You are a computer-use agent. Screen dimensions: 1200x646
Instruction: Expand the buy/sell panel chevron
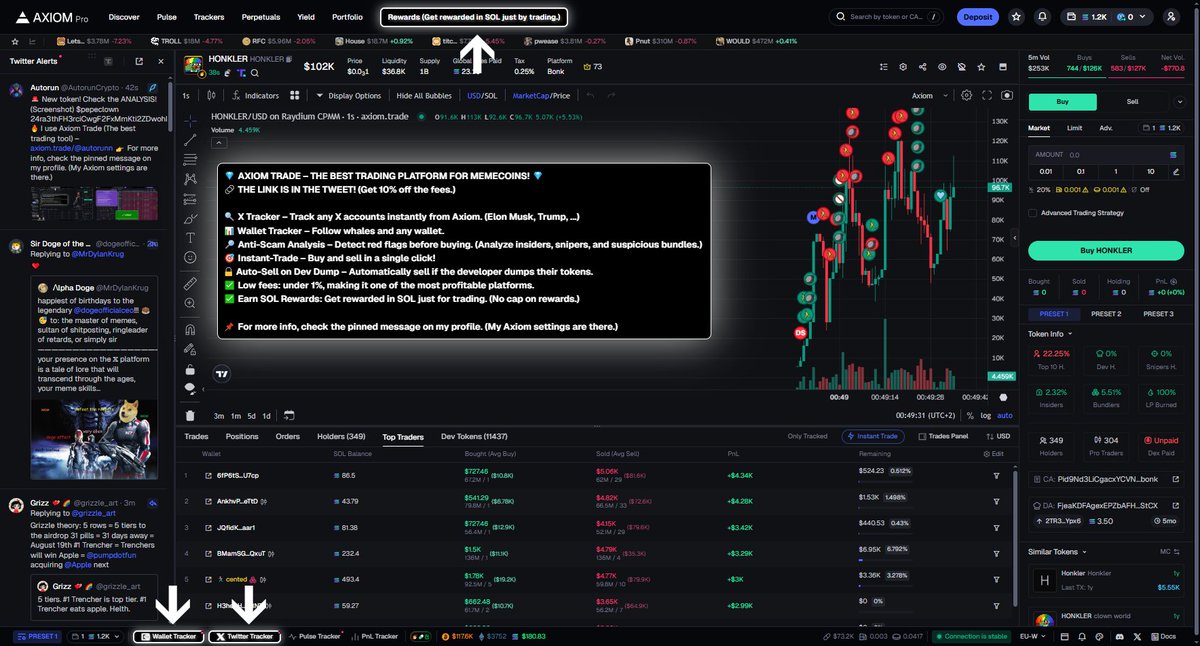click(x=1179, y=102)
